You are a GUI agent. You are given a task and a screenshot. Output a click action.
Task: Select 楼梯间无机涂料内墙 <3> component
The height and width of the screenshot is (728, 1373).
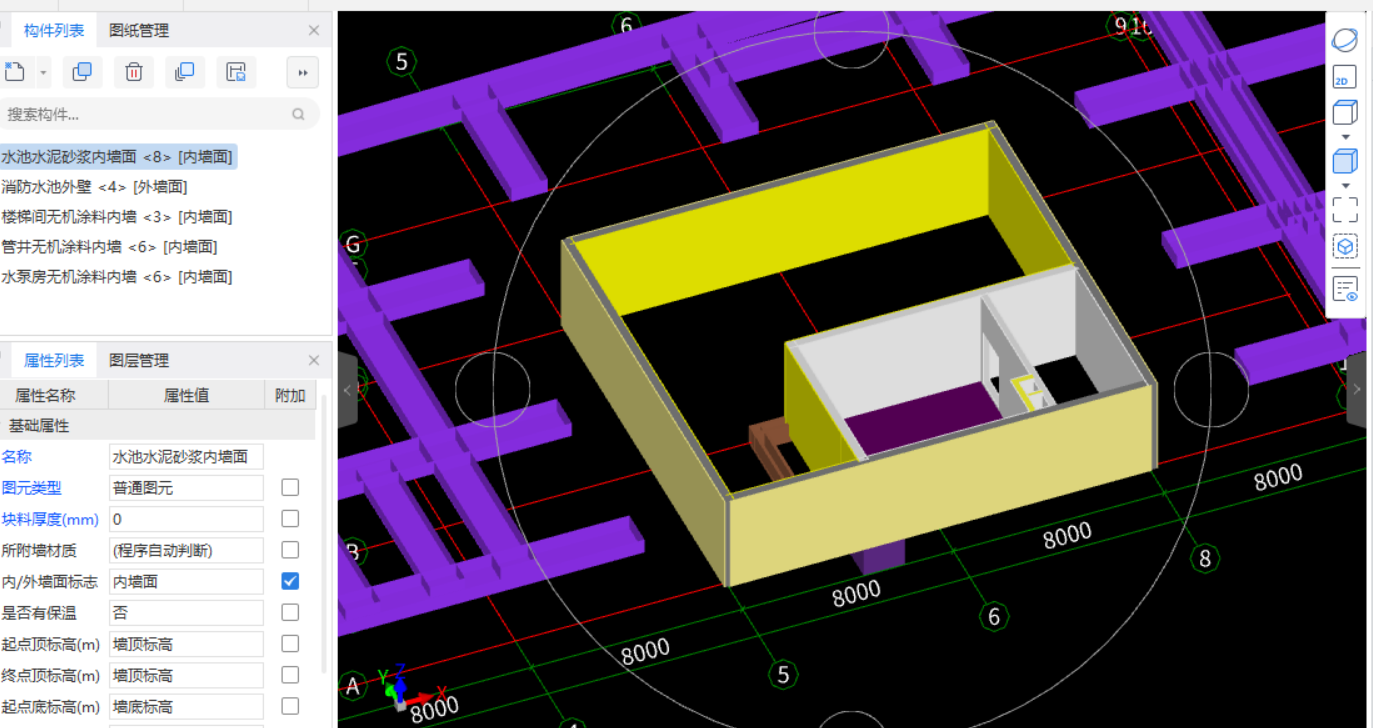click(x=117, y=217)
